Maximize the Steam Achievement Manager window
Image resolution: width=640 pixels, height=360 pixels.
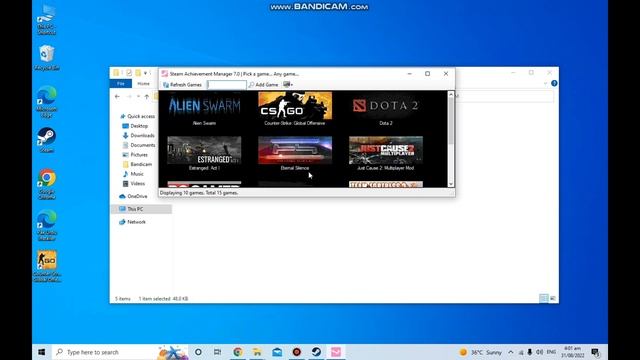tap(427, 73)
